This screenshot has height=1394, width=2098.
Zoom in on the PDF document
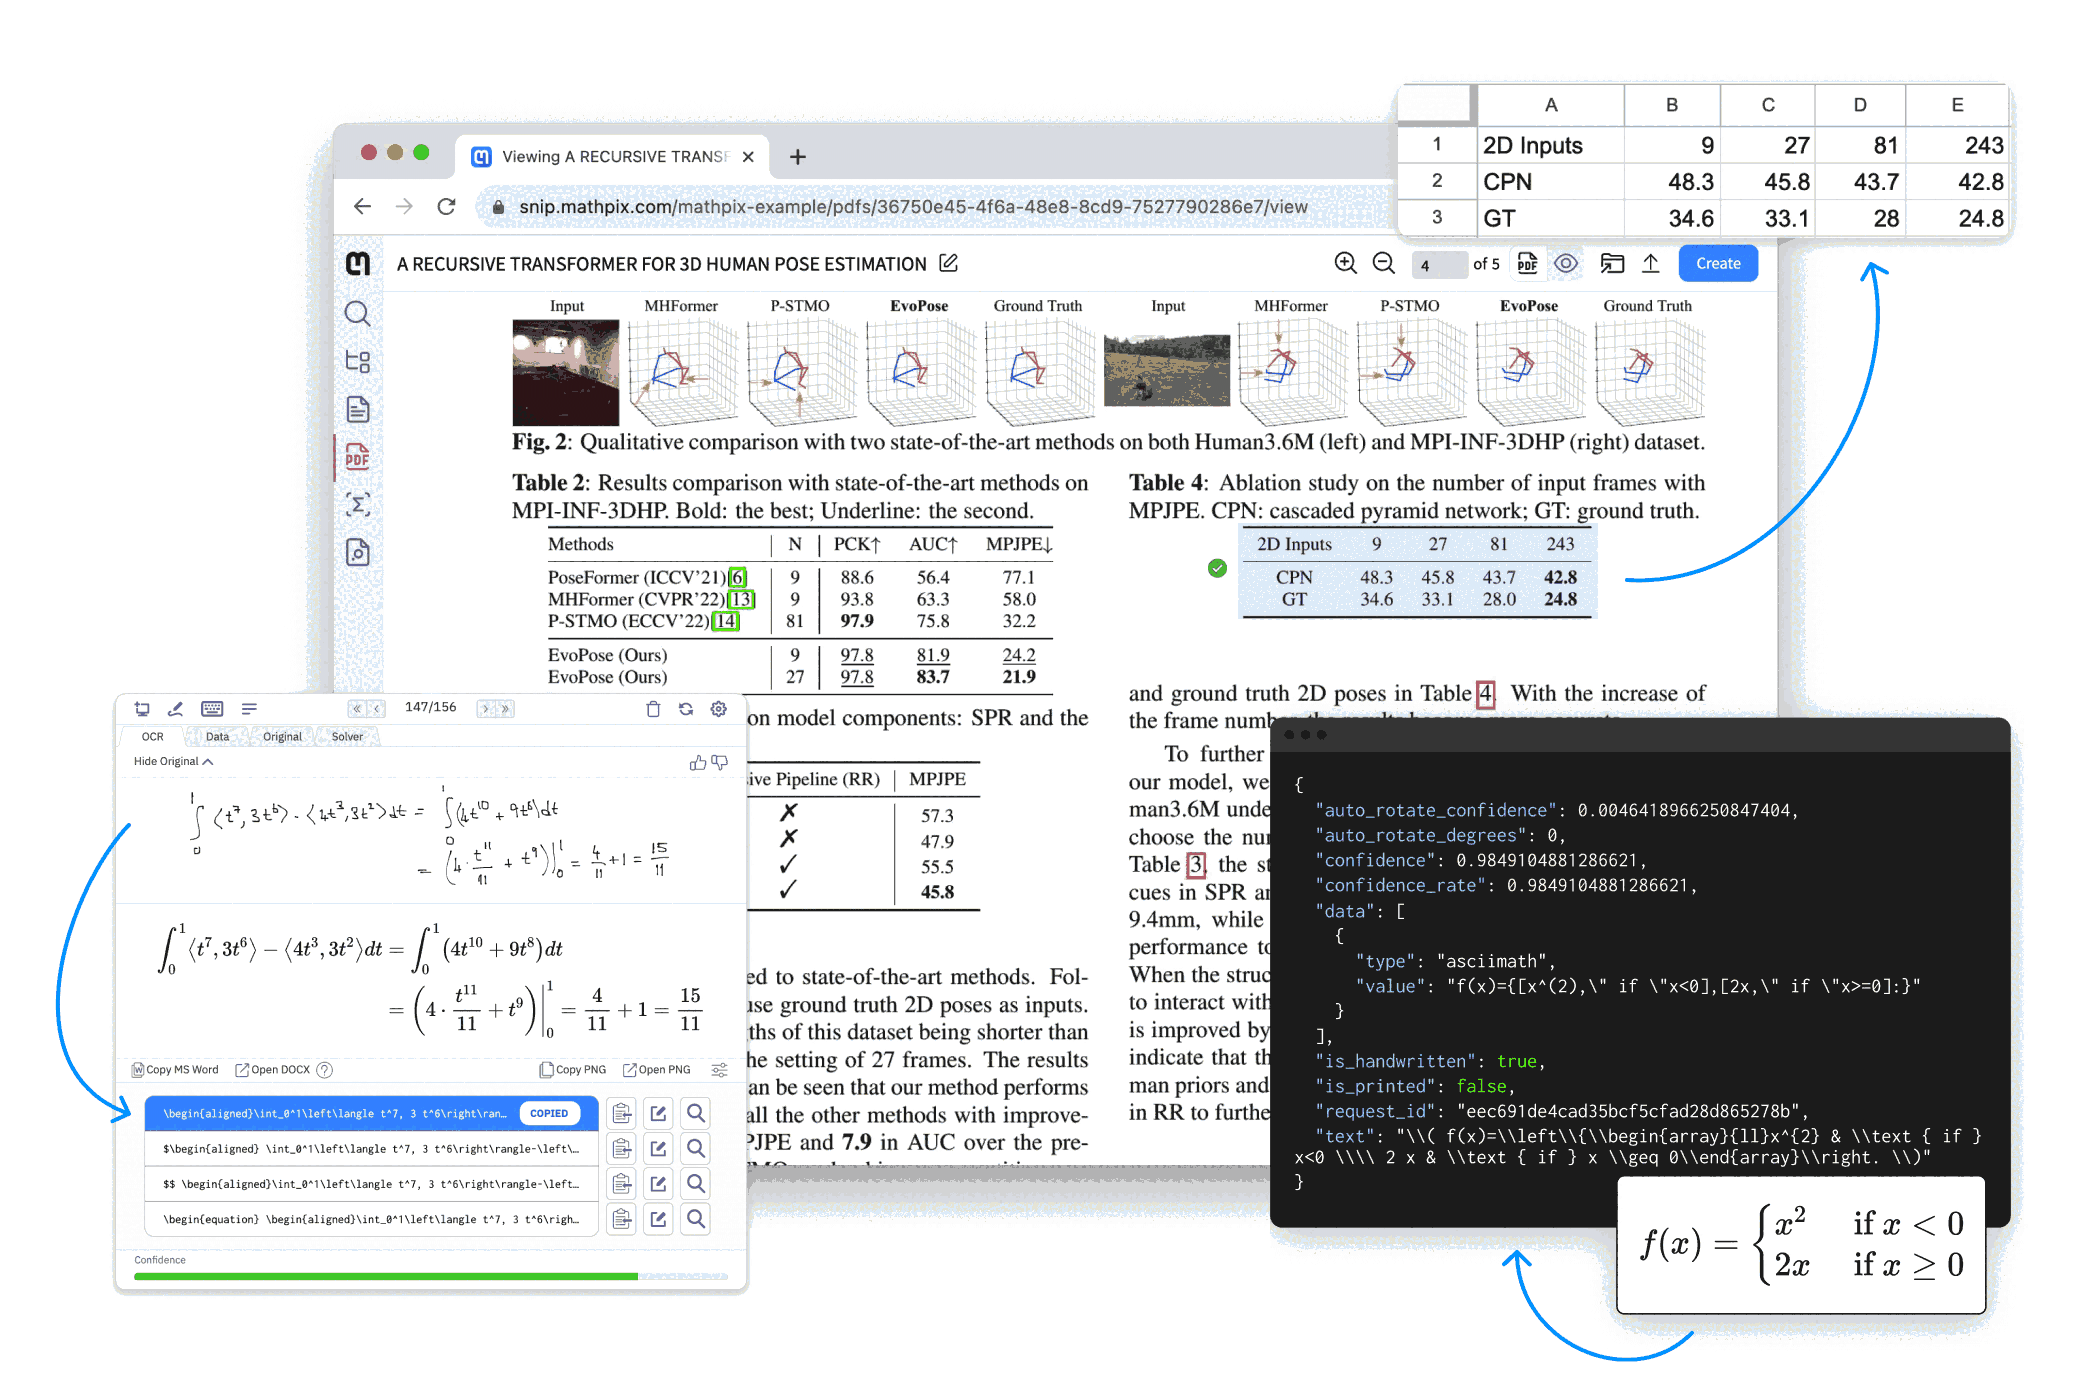point(1346,263)
